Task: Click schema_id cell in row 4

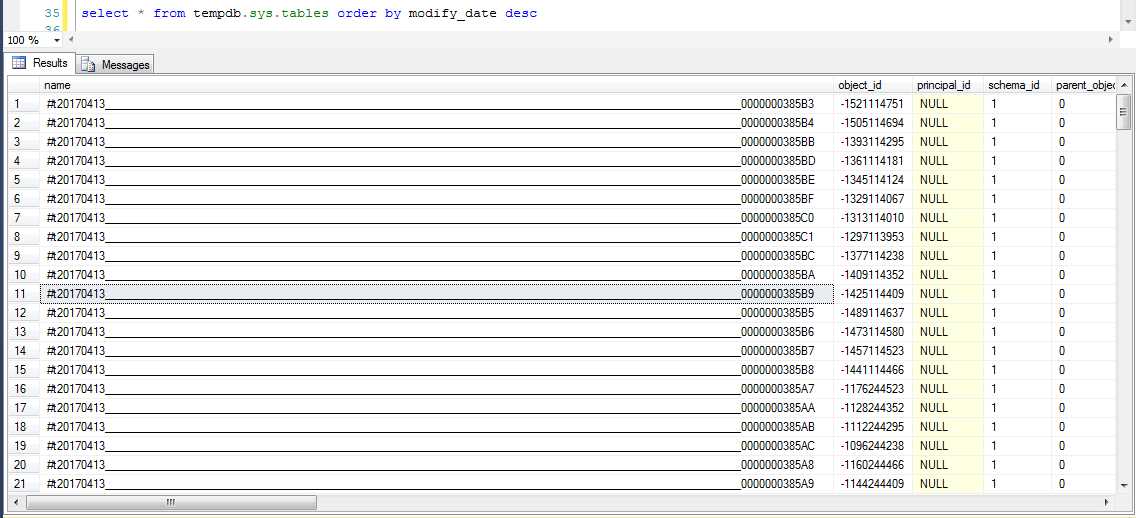Action: 1017,161
